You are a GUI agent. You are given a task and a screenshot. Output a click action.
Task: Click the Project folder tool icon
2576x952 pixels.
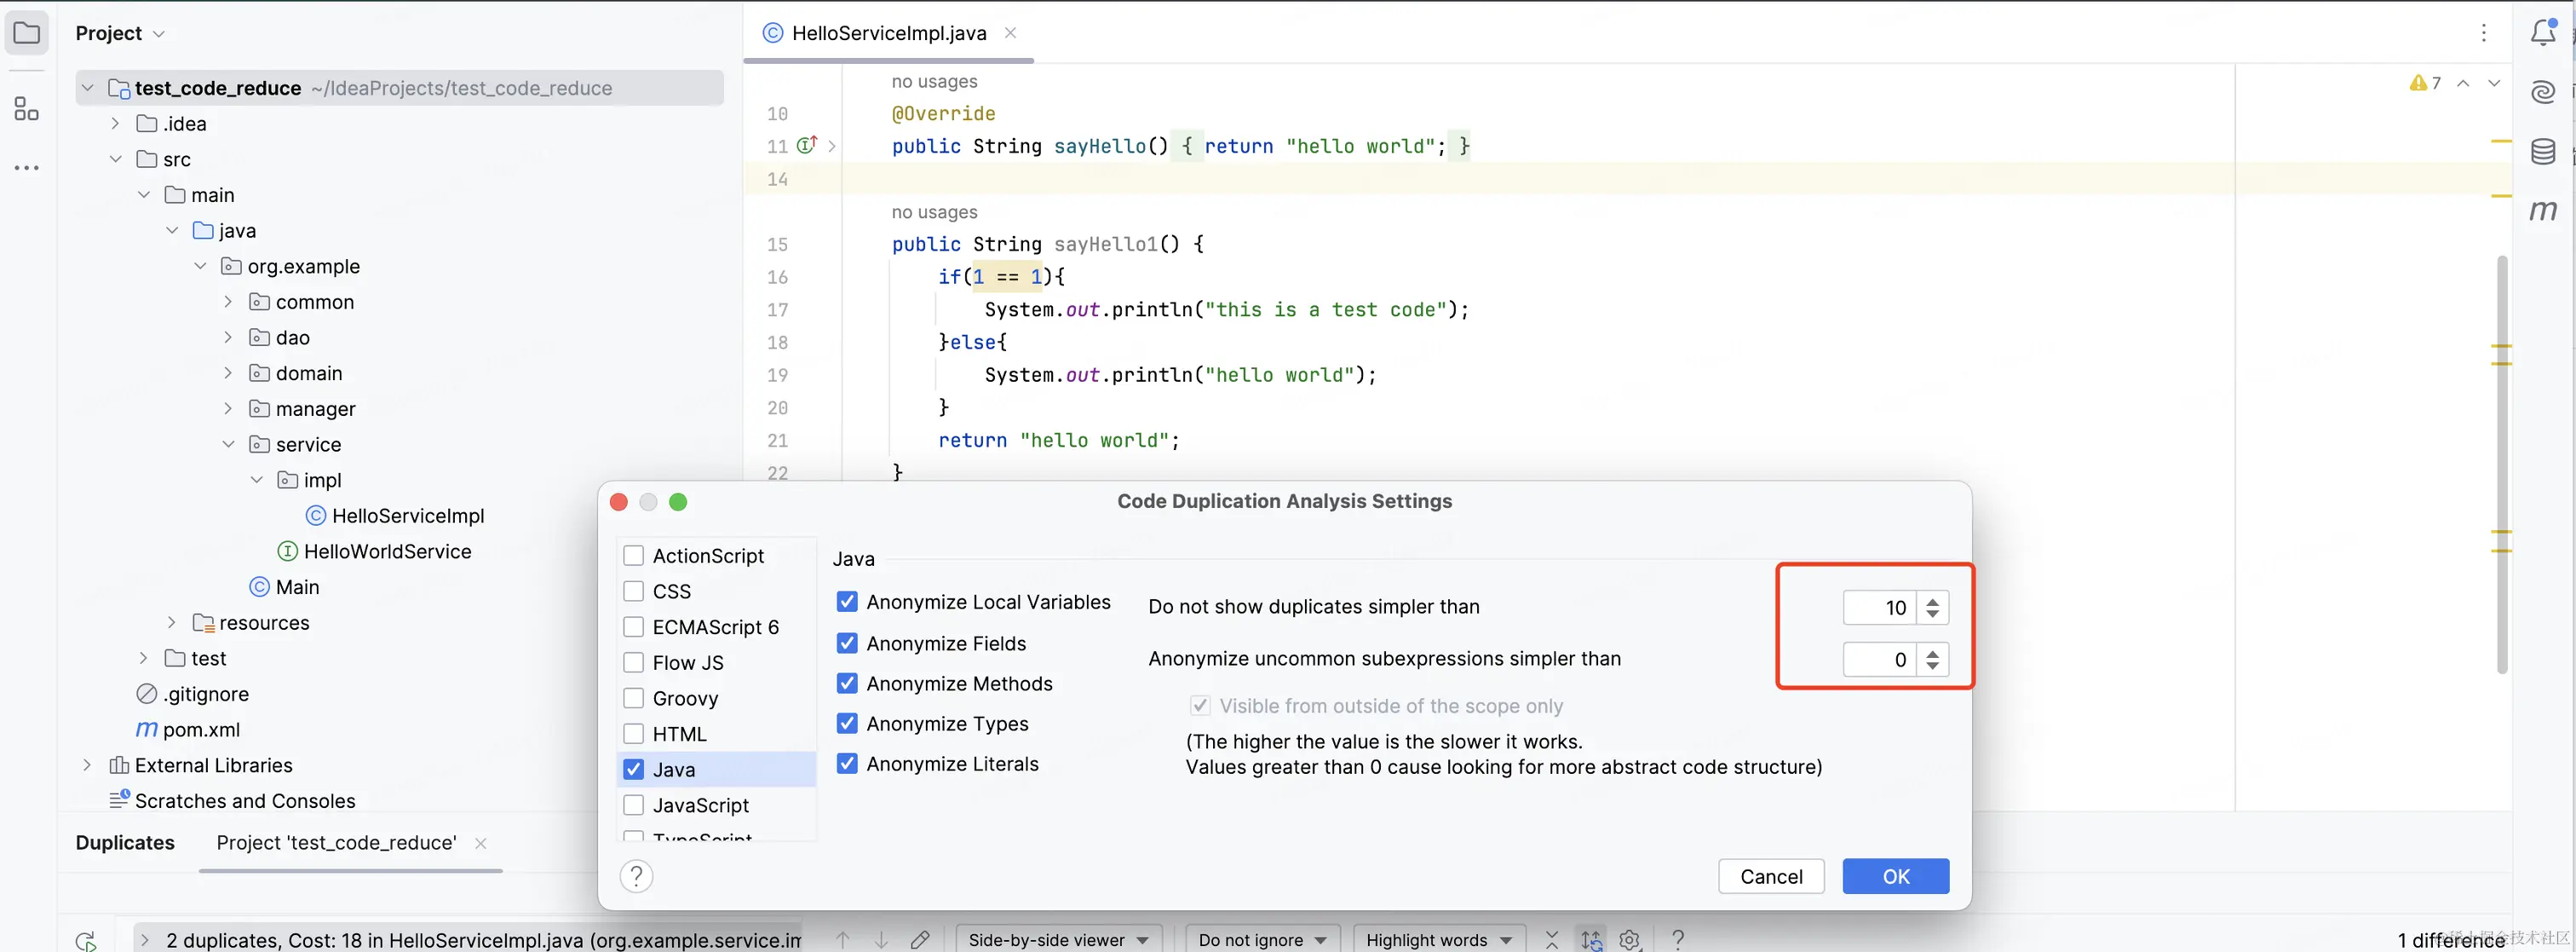point(27,33)
